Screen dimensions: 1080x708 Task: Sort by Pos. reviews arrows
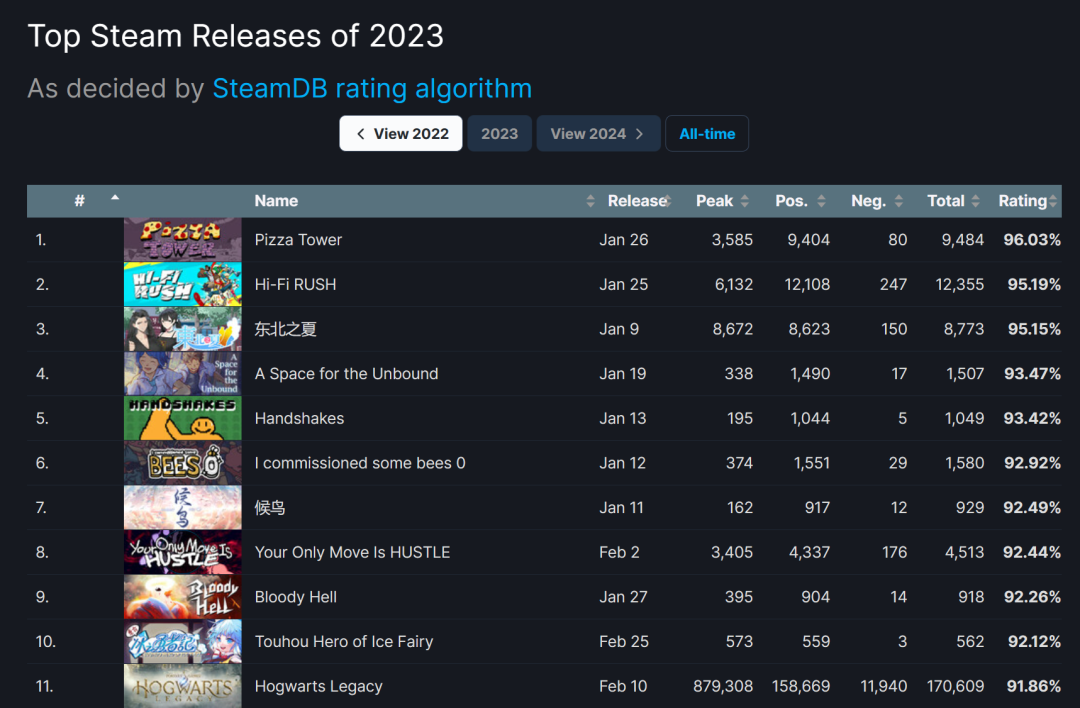(821, 201)
